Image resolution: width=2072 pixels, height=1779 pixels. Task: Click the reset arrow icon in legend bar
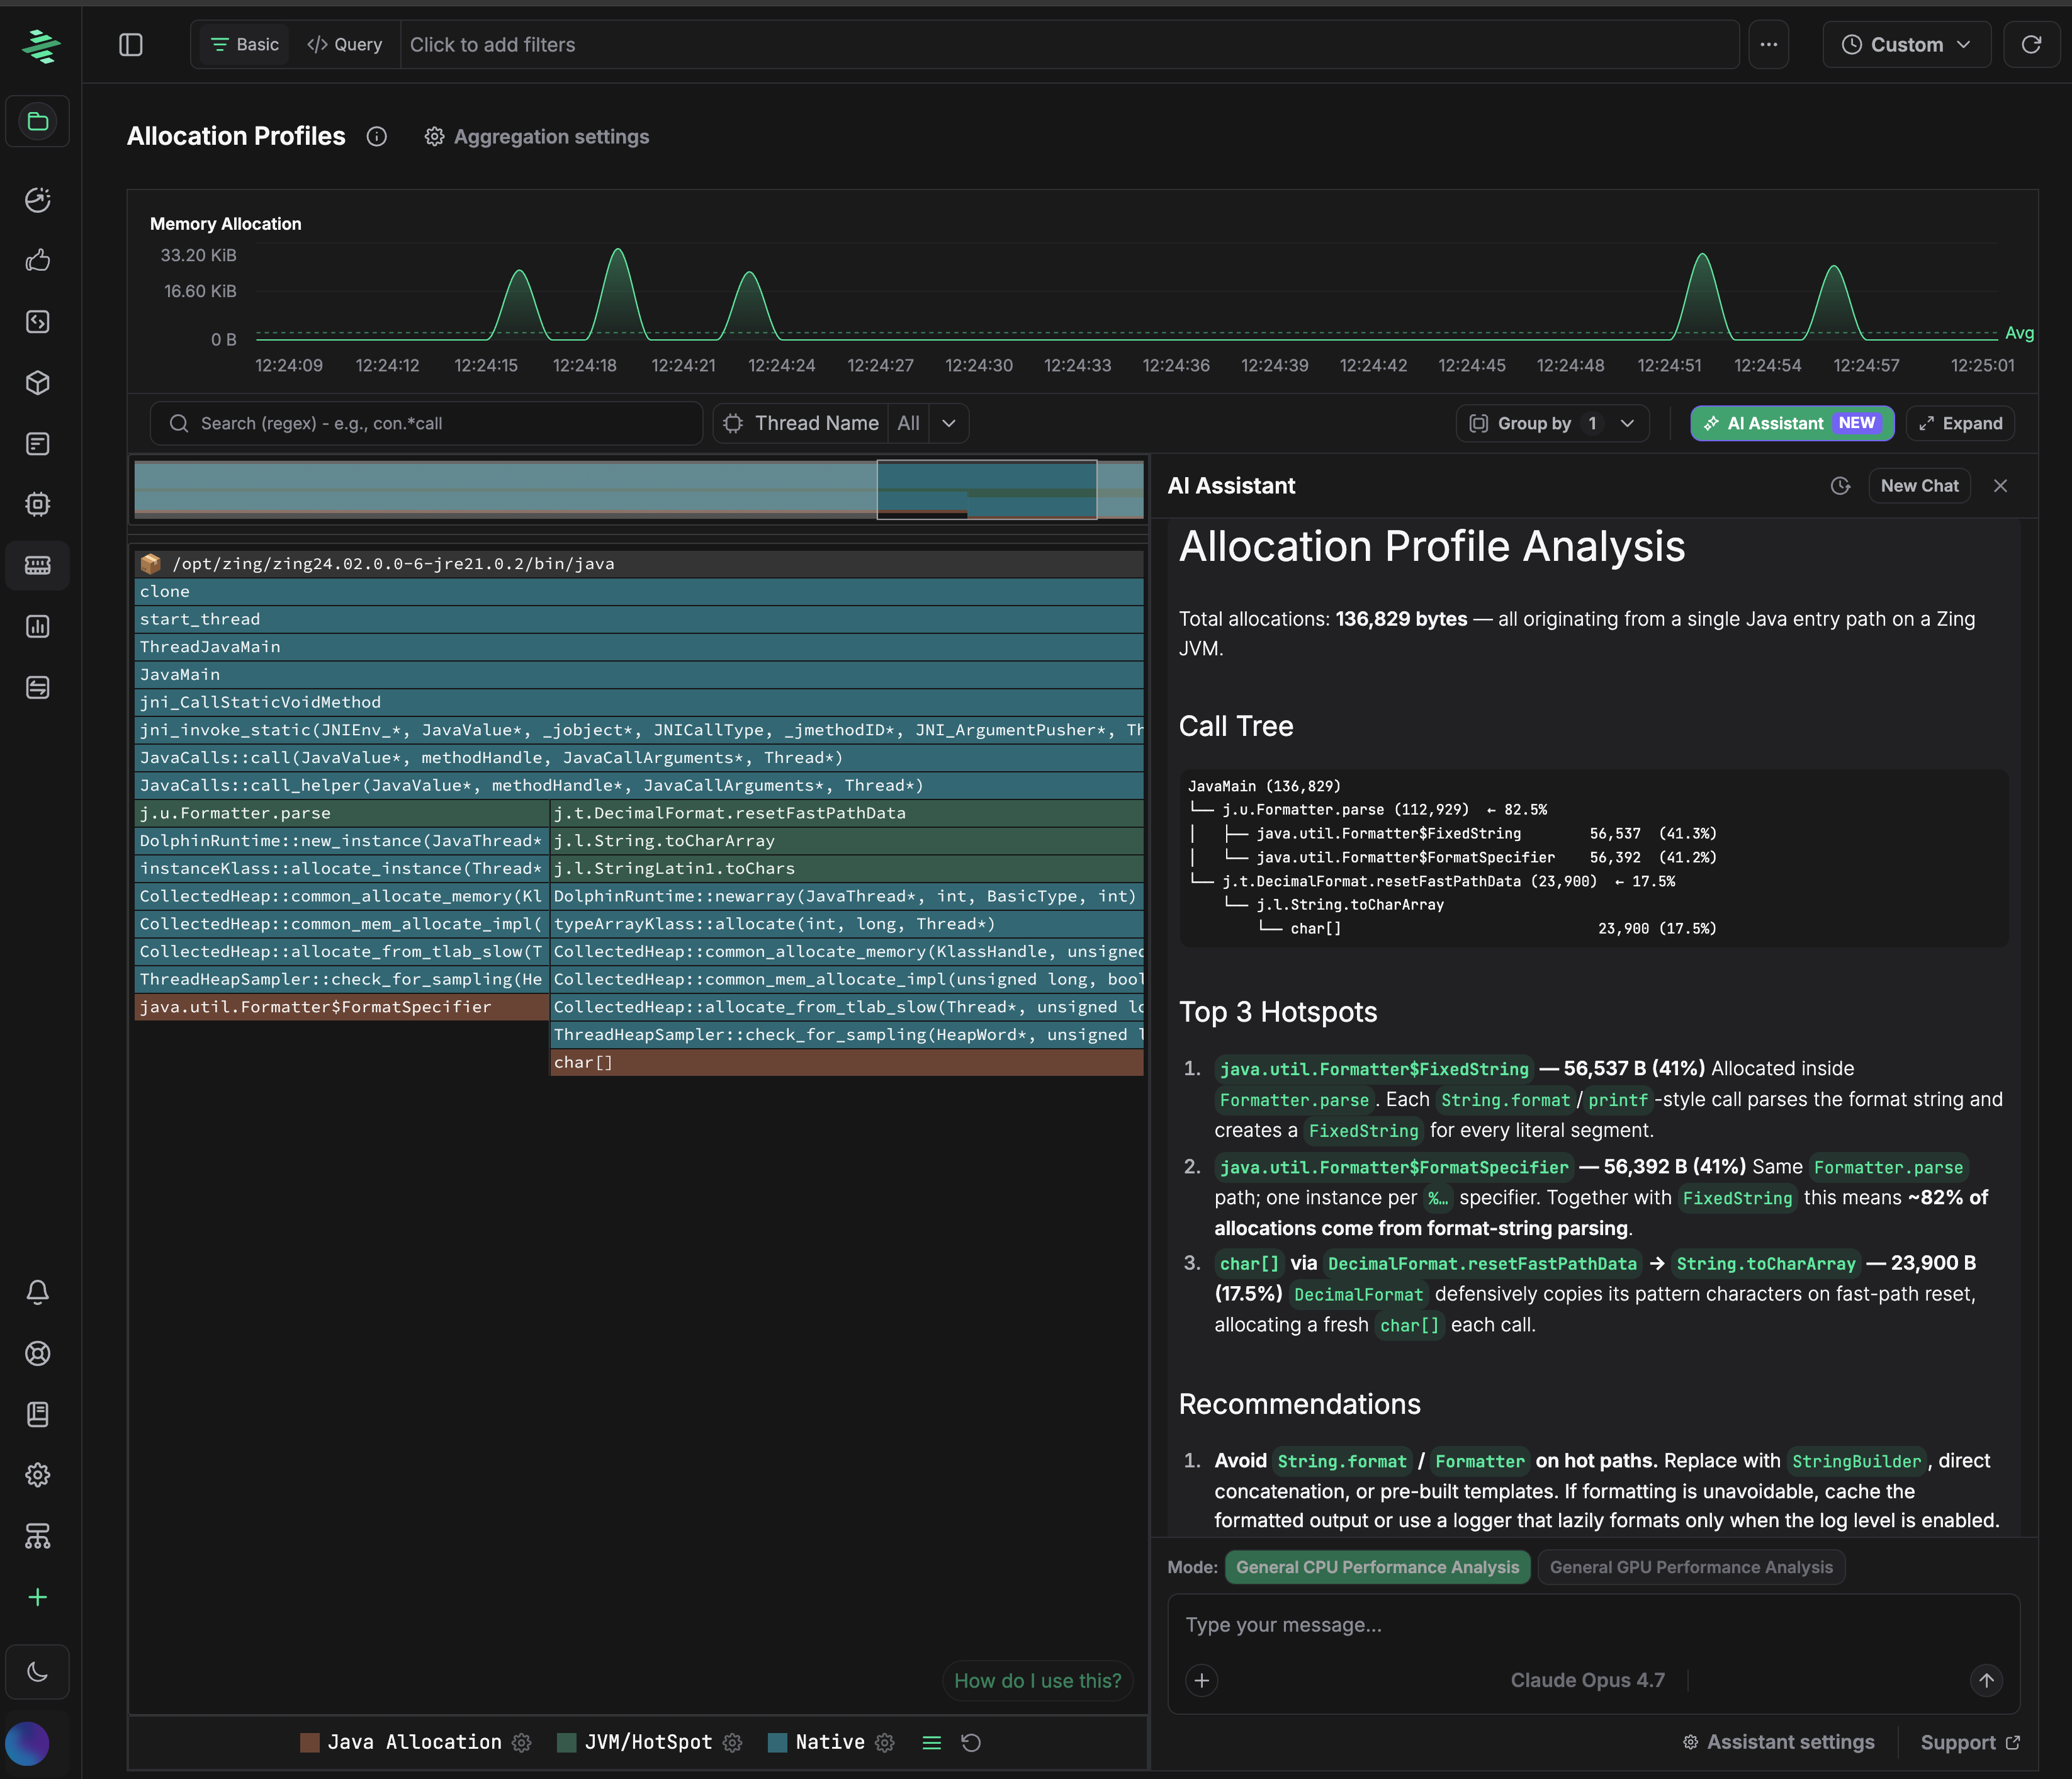click(971, 1743)
